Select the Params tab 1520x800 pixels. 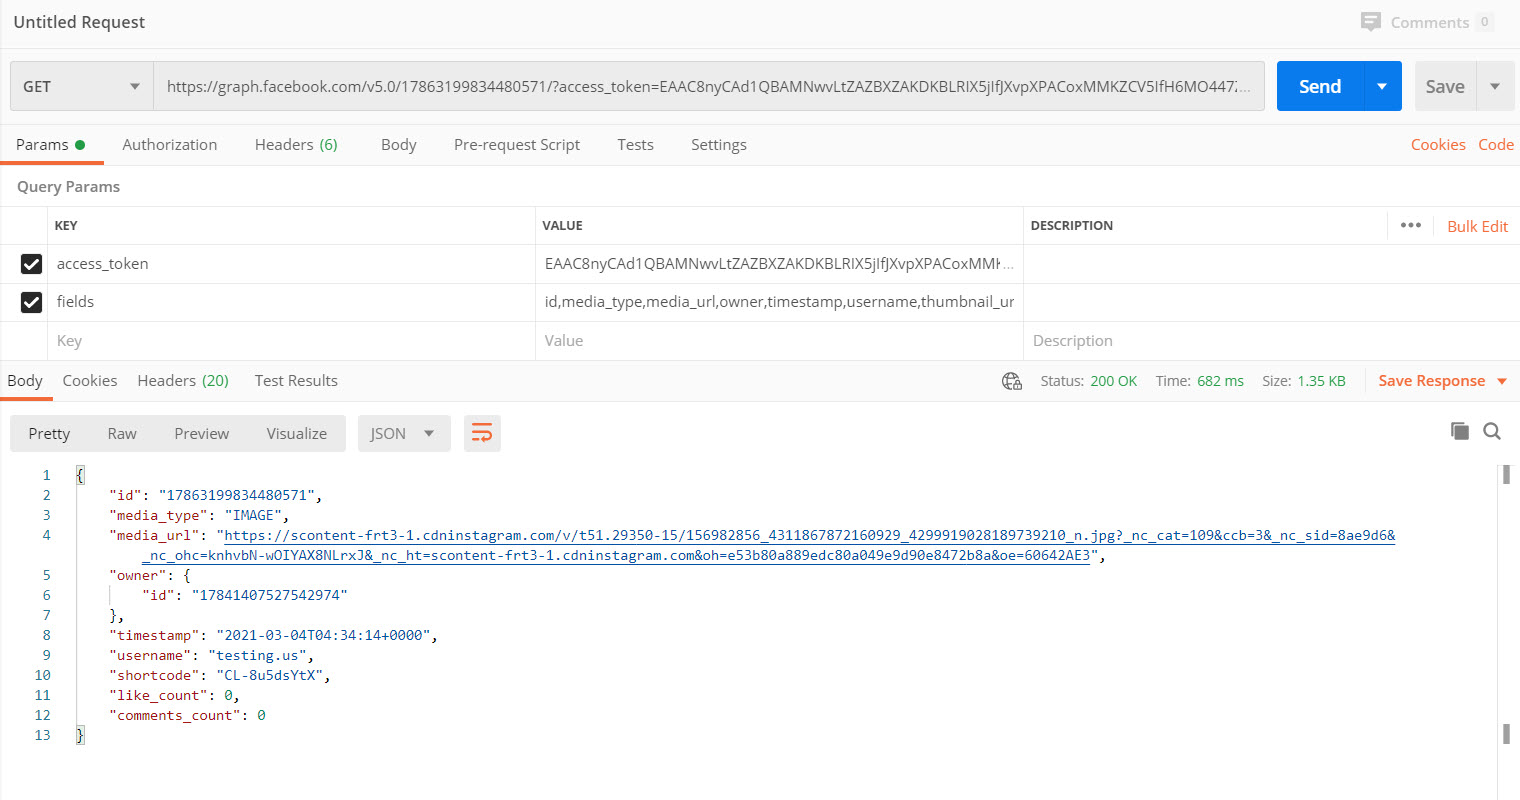(x=50, y=145)
